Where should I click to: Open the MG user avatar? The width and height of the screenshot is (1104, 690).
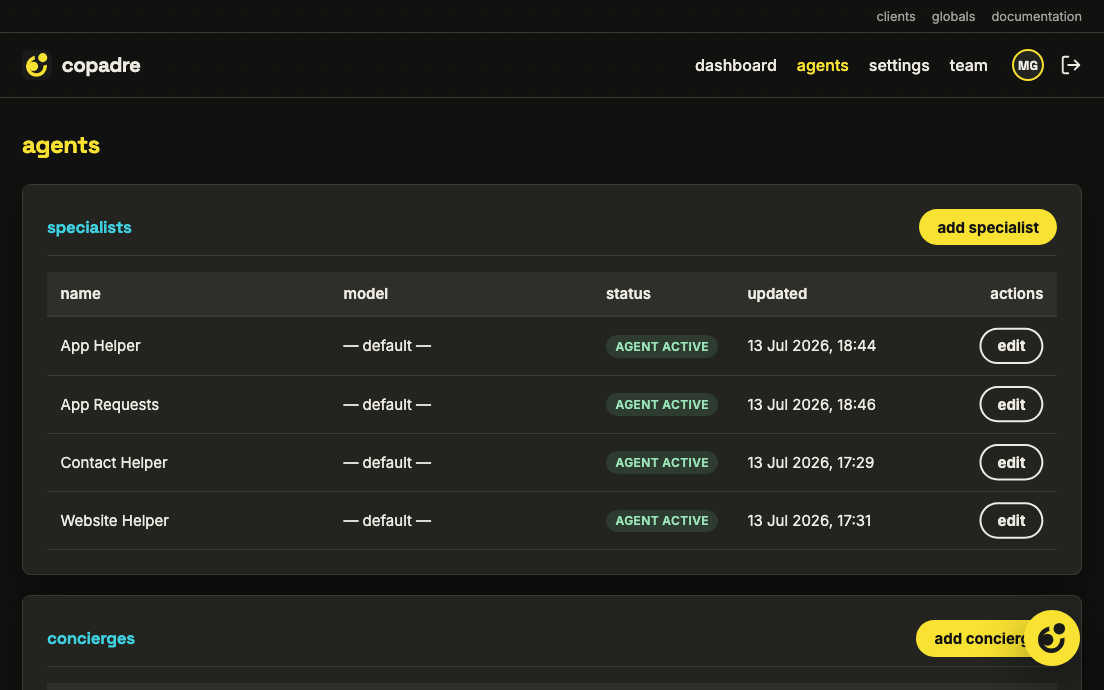[1027, 65]
